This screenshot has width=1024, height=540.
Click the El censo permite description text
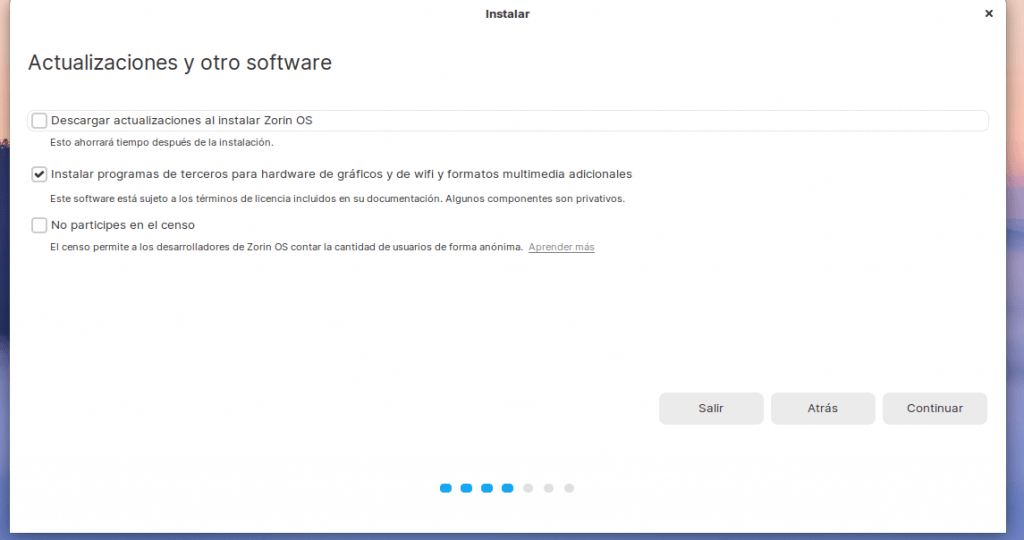pyautogui.click(x=286, y=247)
